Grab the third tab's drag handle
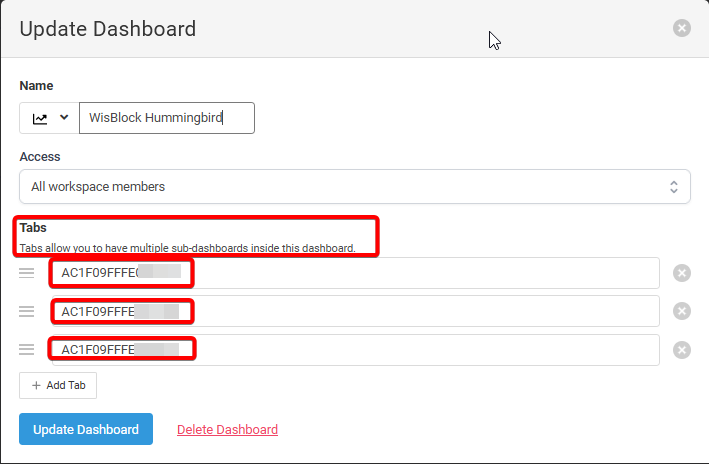The height and width of the screenshot is (464, 709). (27, 349)
